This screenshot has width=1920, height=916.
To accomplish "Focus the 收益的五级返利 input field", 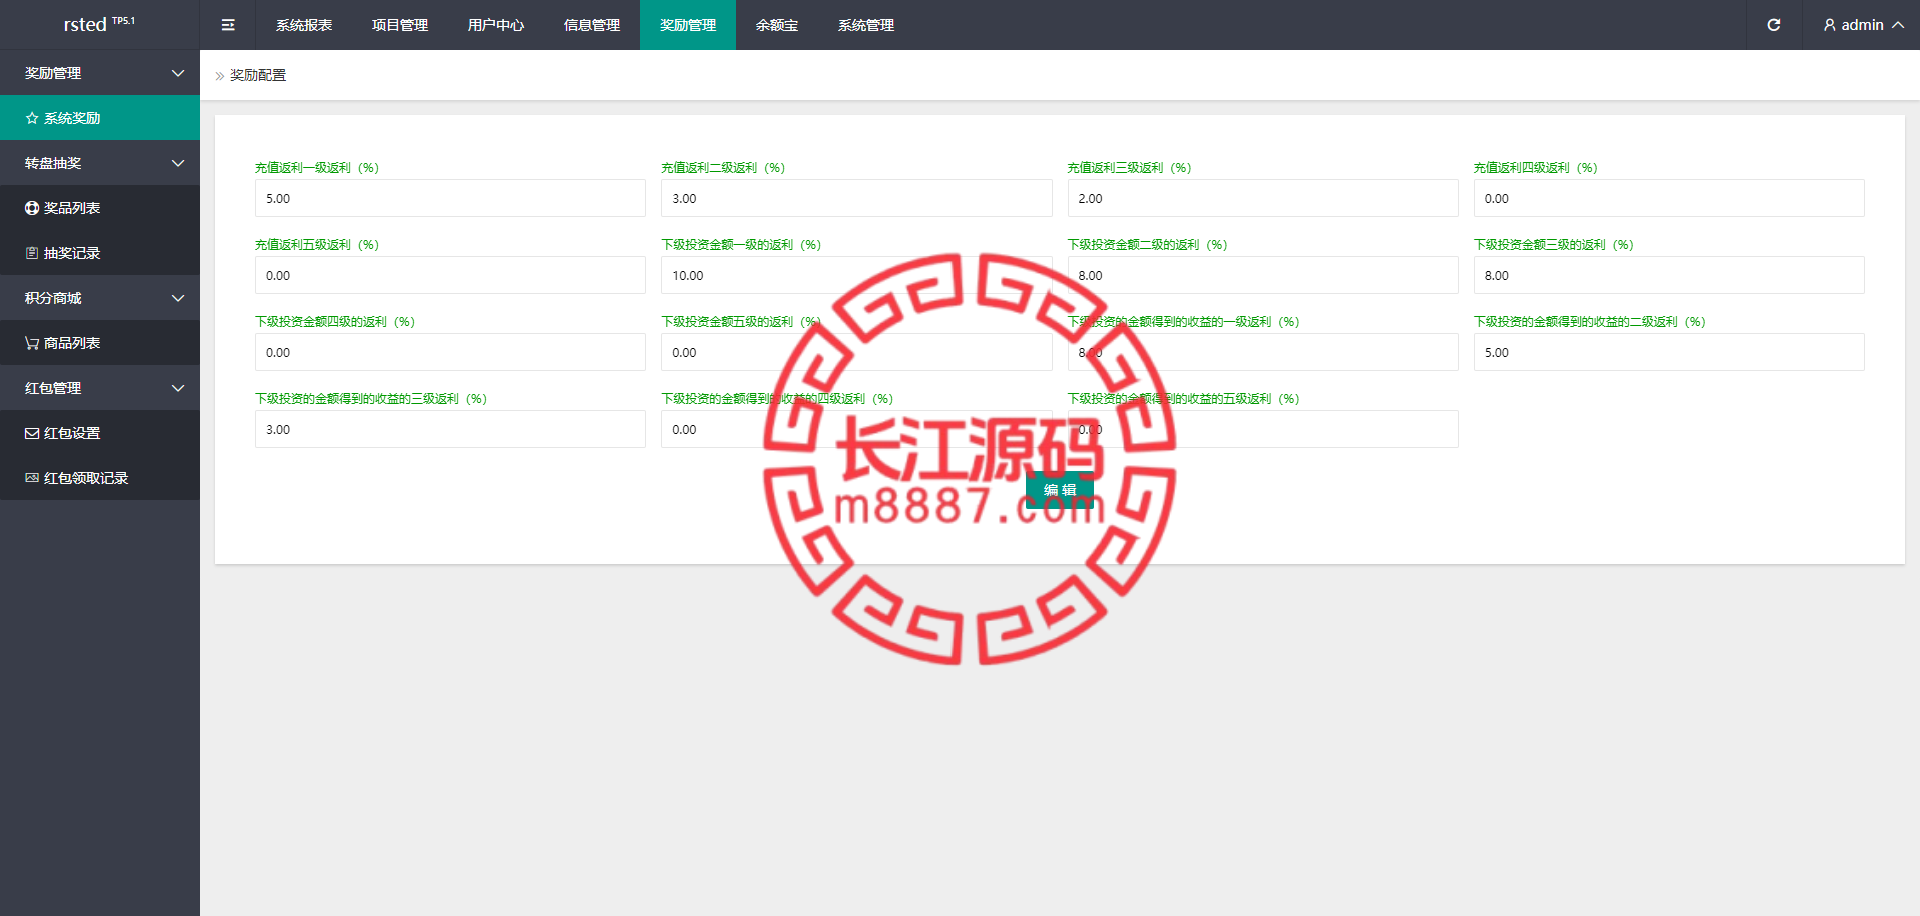I will pos(1263,429).
